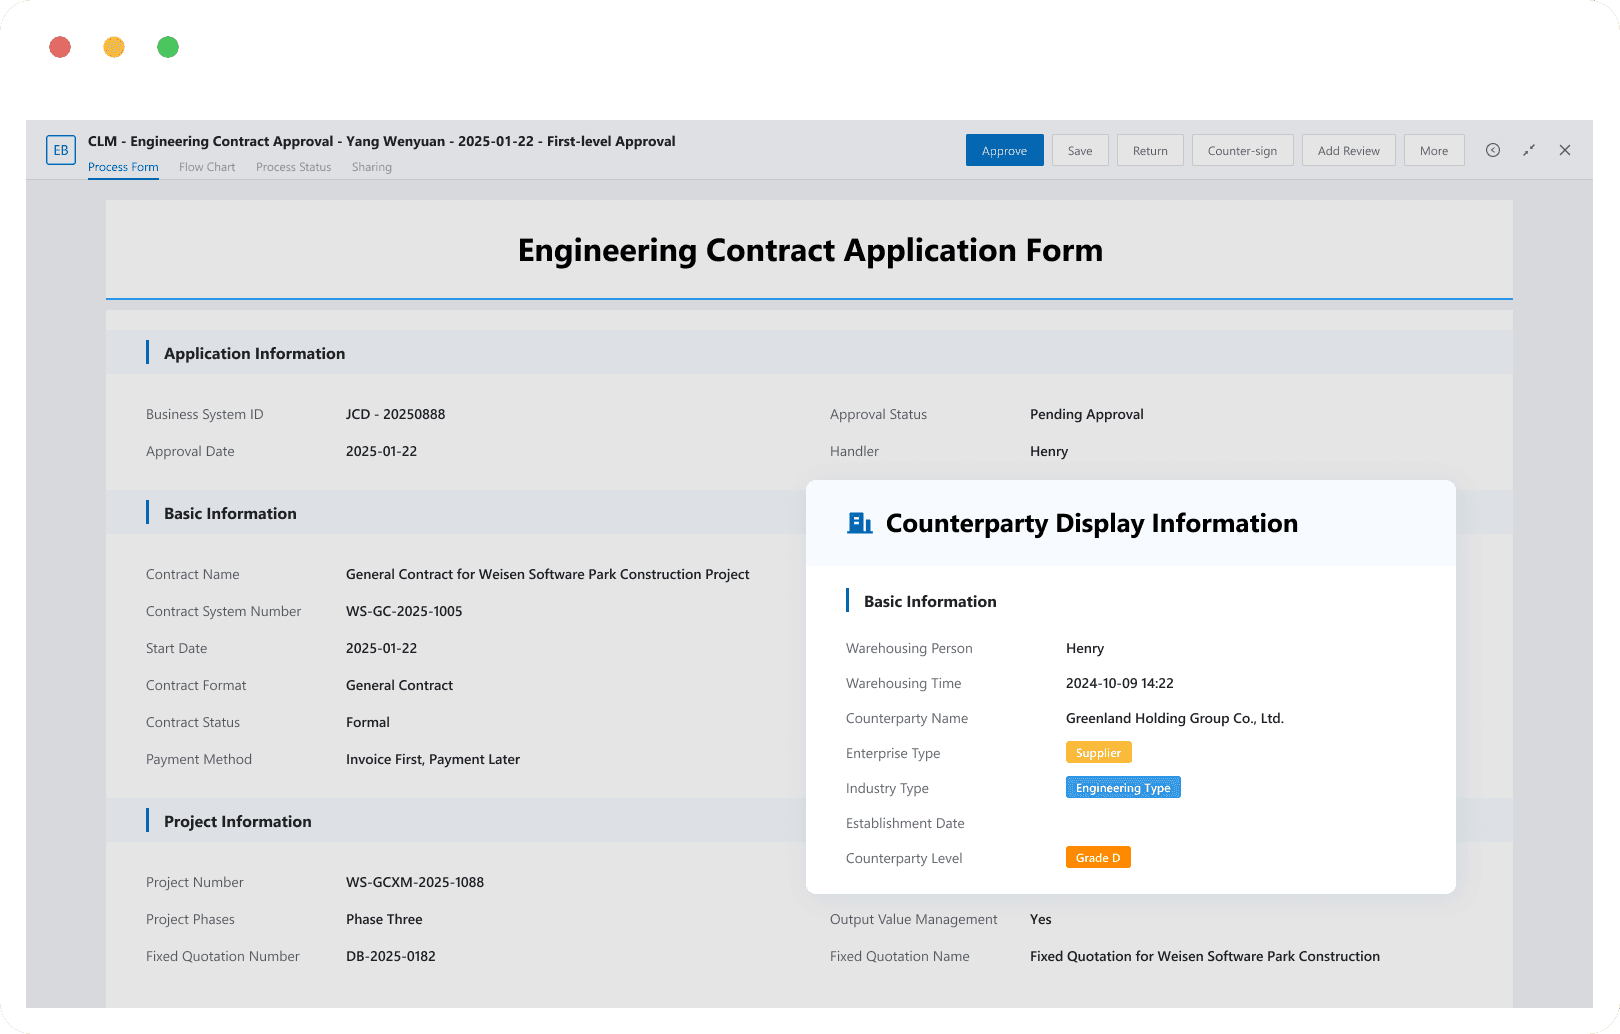Switch to the Process Form tab
1620x1034 pixels.
point(123,167)
